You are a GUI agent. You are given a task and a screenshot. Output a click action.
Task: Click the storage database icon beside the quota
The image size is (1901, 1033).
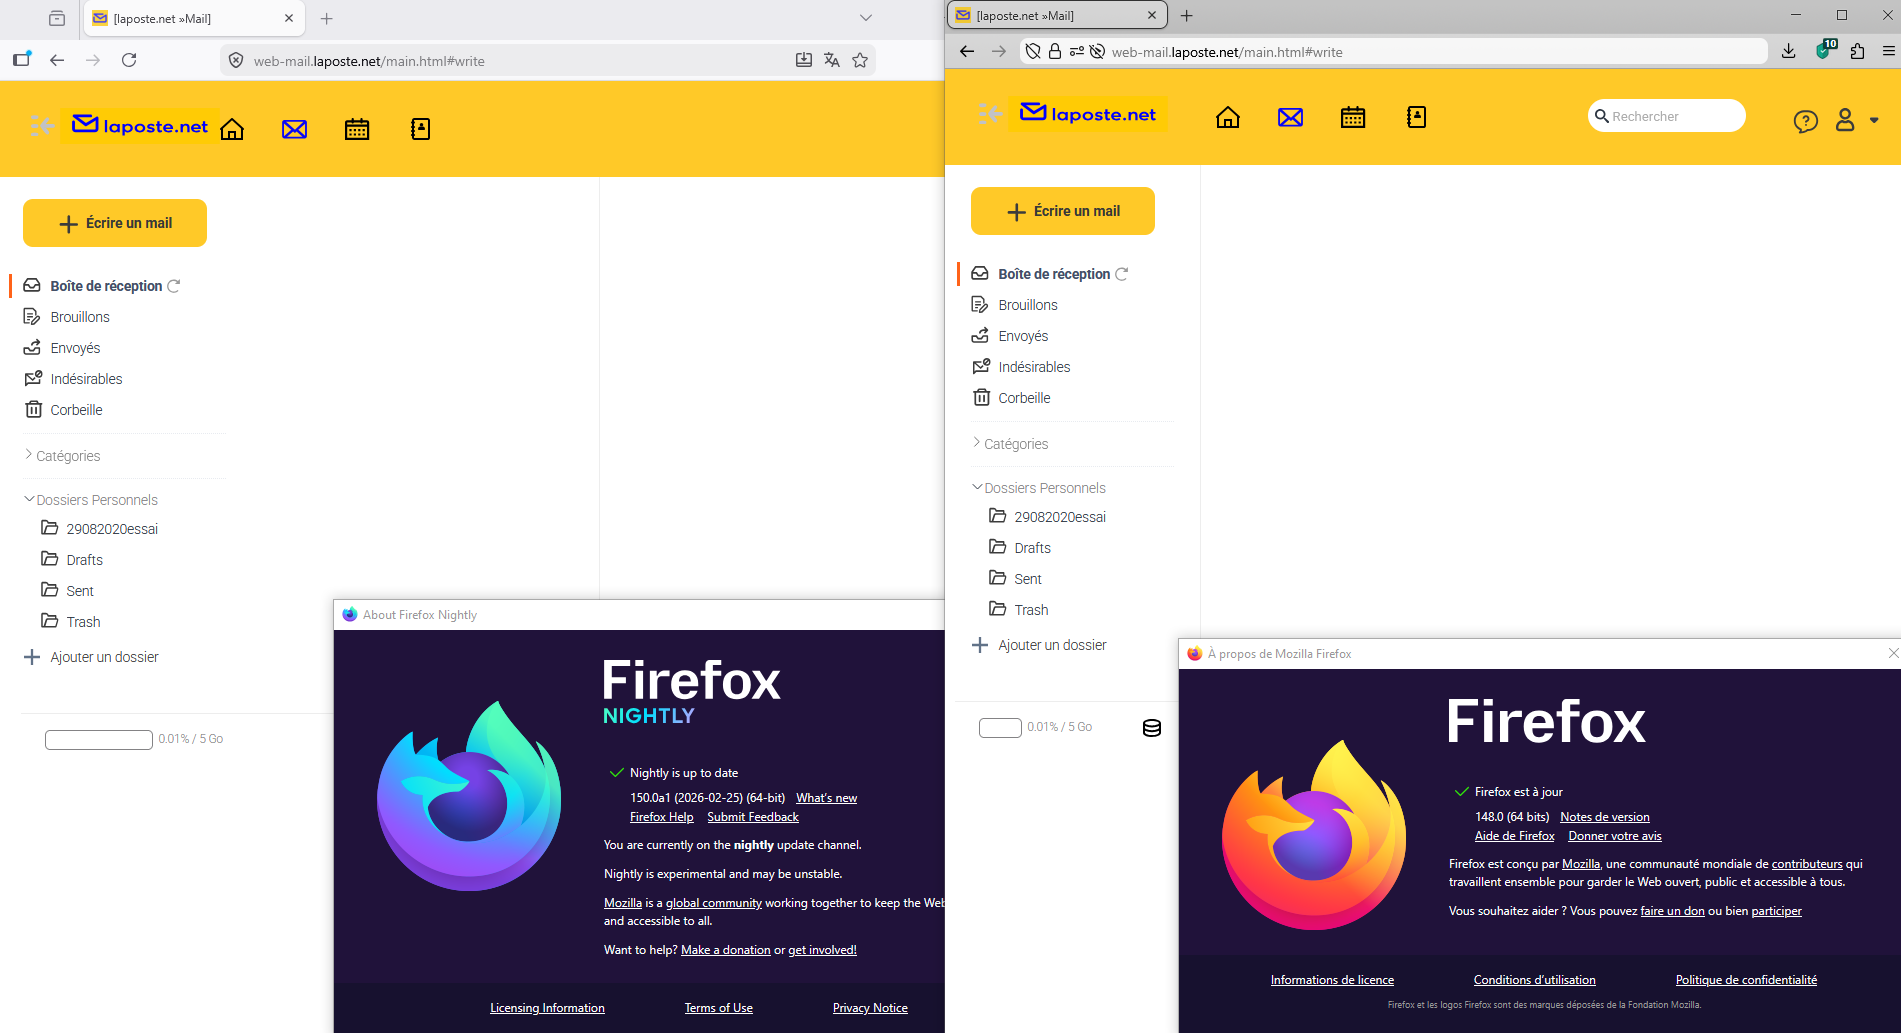tap(1152, 728)
